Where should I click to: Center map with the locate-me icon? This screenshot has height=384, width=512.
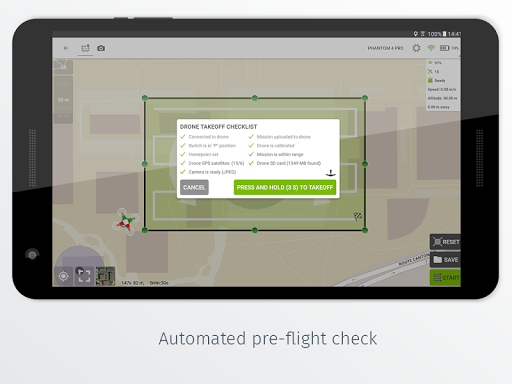[x=63, y=276]
